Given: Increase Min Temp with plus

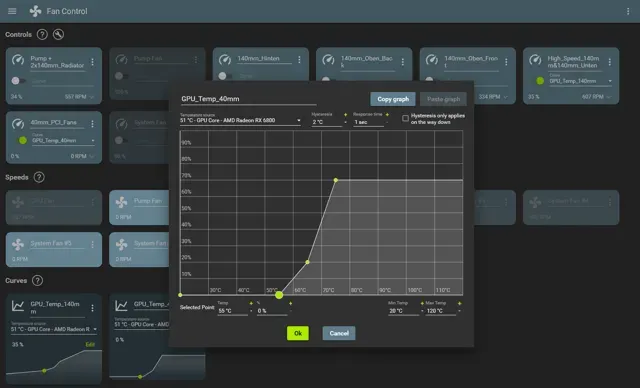Looking at the screenshot, I should 422,303.
